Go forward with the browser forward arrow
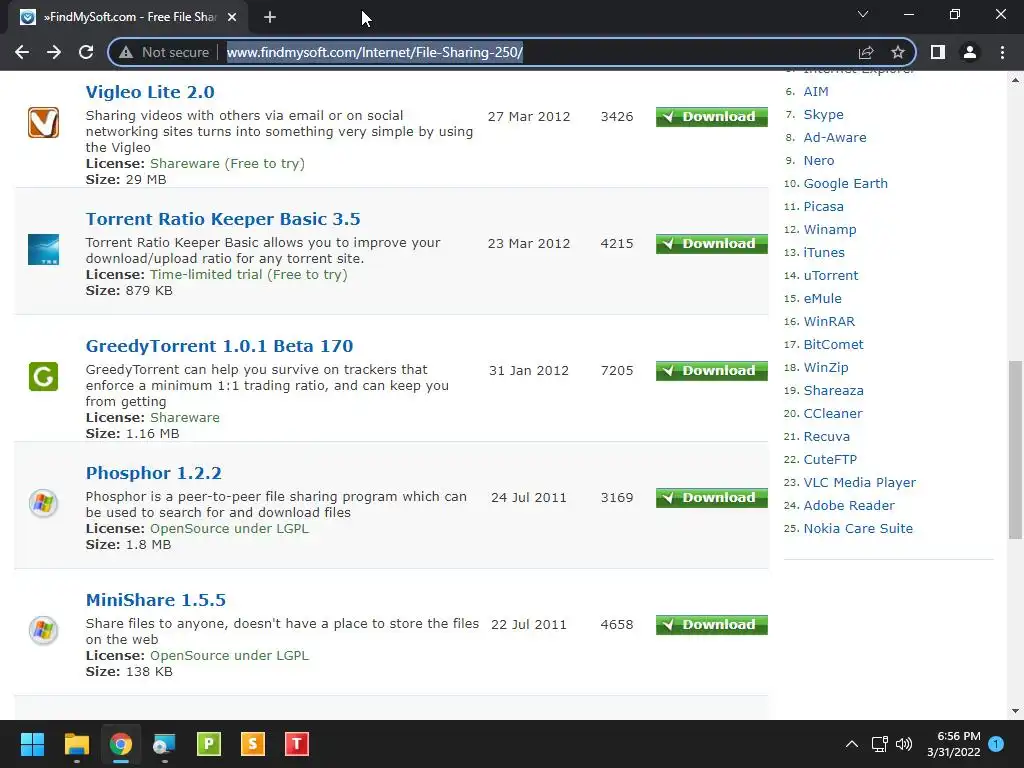 point(54,52)
